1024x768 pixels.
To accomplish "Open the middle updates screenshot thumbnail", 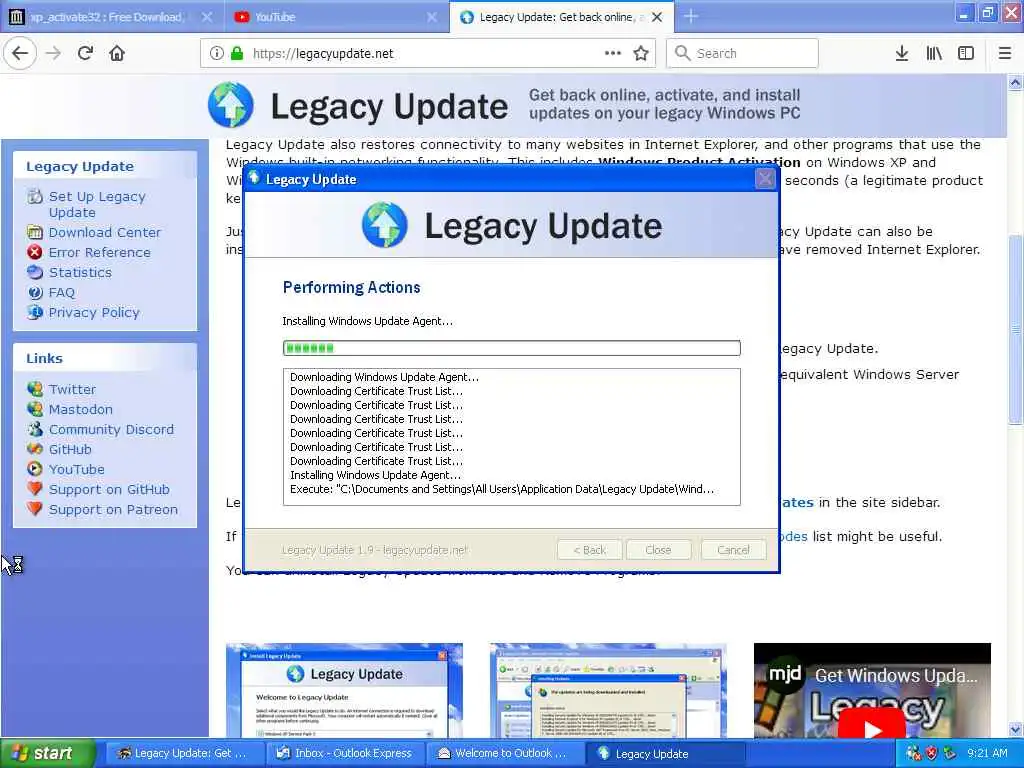I will point(608,690).
